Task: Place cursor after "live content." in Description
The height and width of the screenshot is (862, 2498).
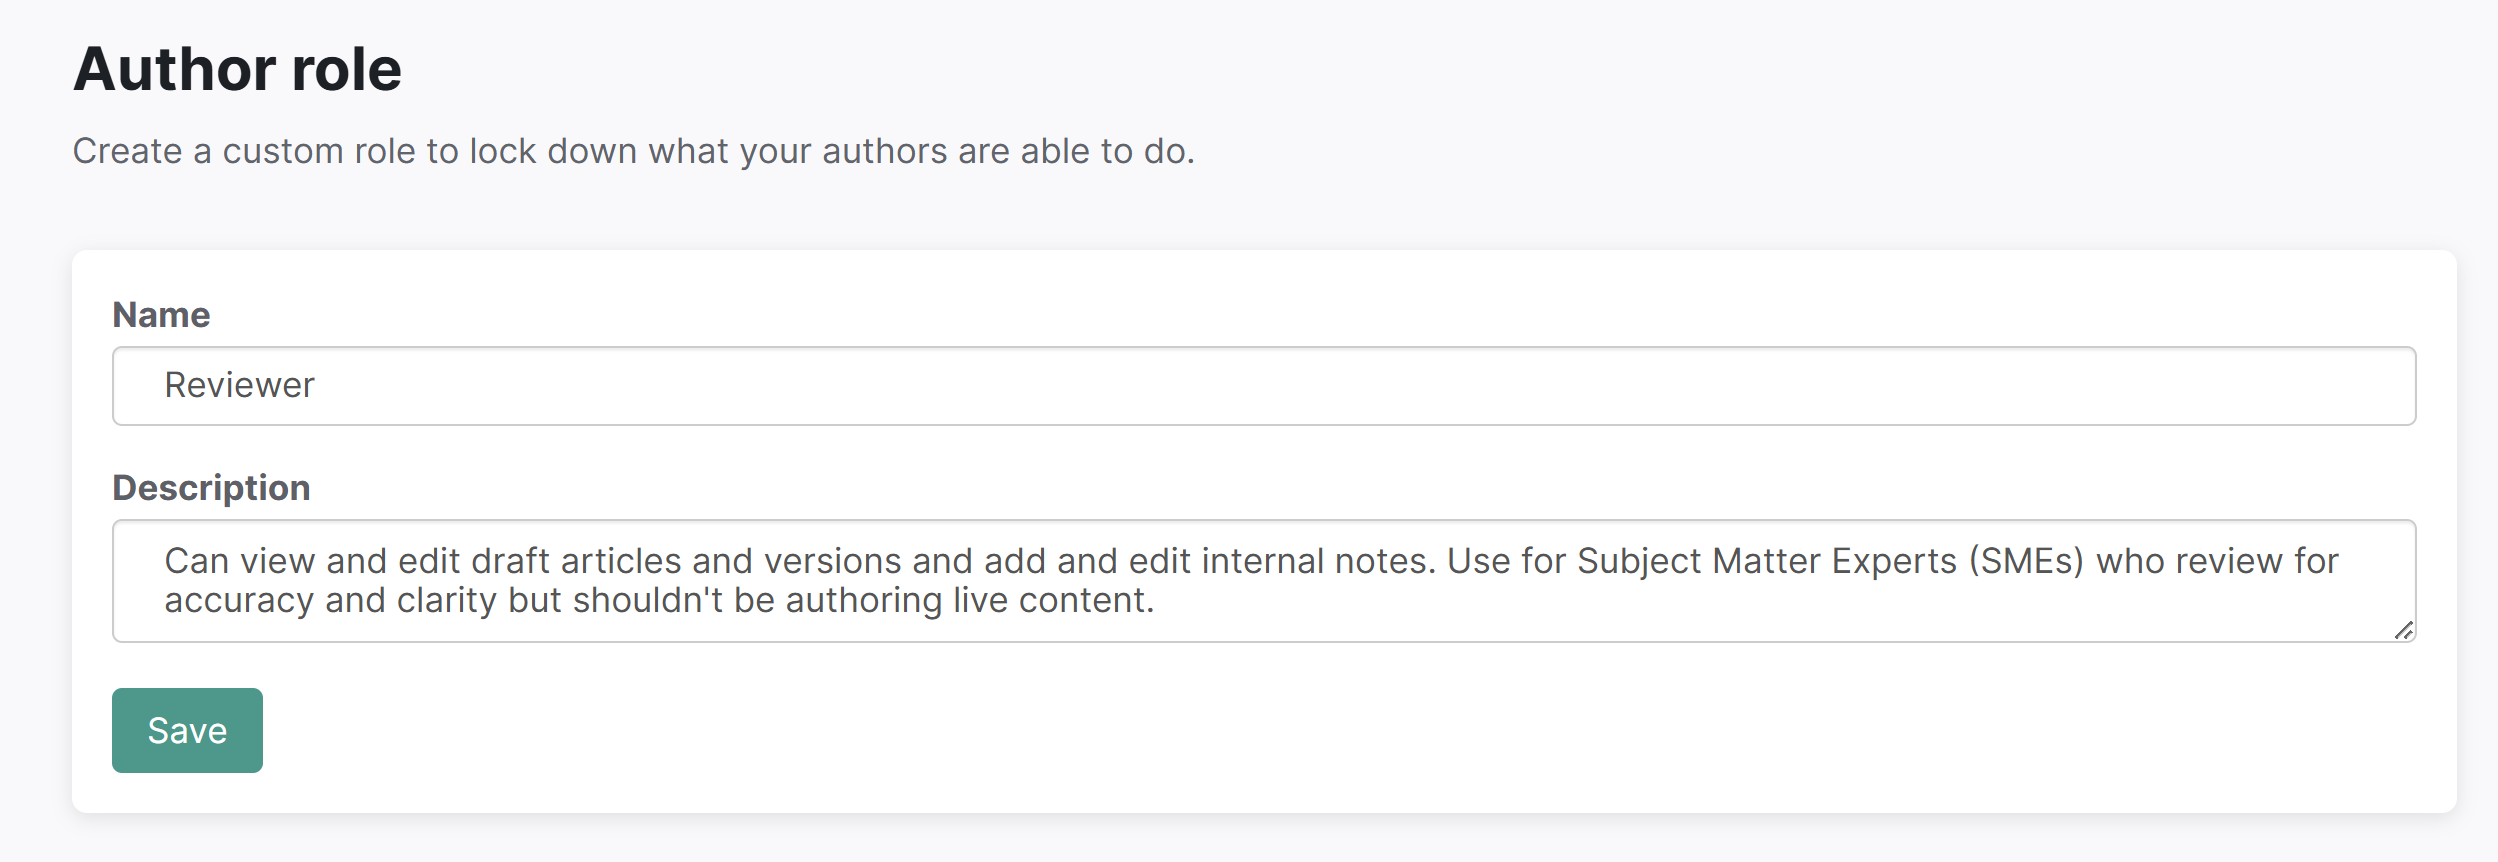Action: (1157, 600)
